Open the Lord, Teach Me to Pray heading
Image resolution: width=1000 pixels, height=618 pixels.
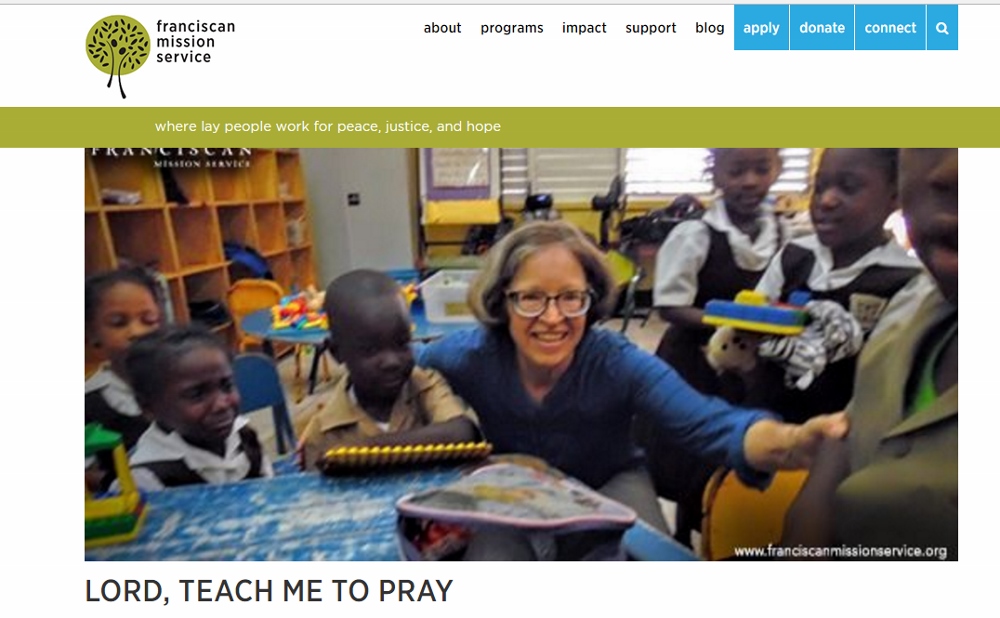pyautogui.click(x=268, y=591)
